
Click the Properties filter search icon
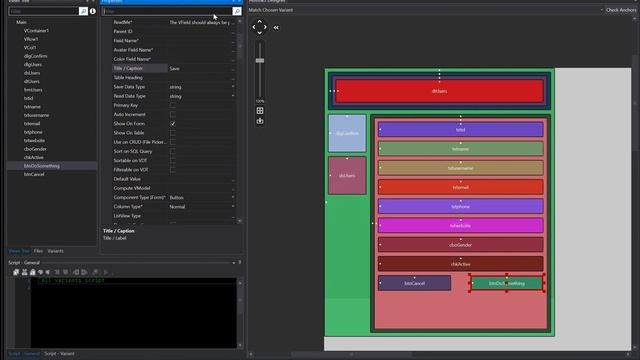pos(237,11)
